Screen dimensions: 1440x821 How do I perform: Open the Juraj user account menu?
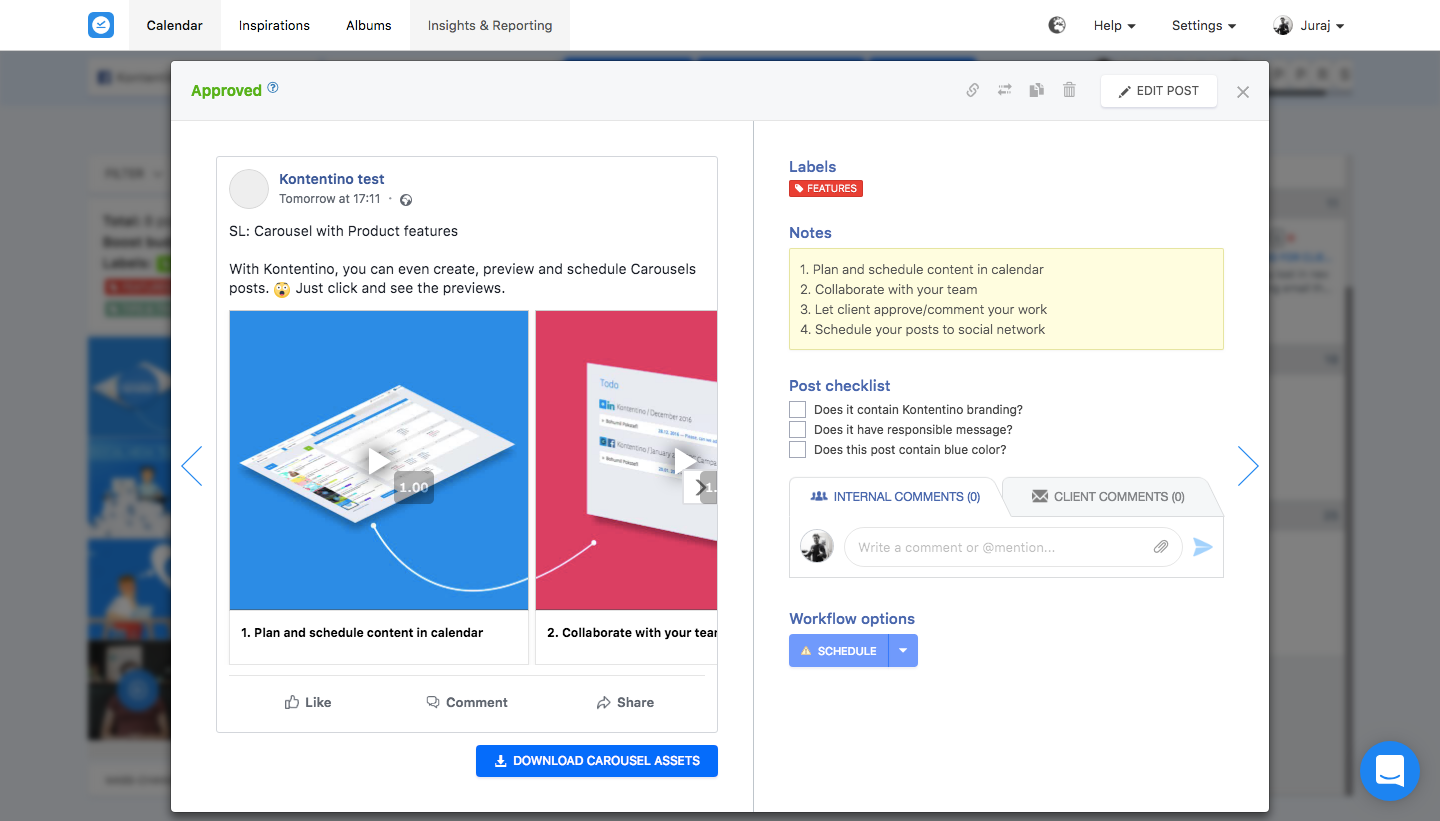(x=1308, y=26)
